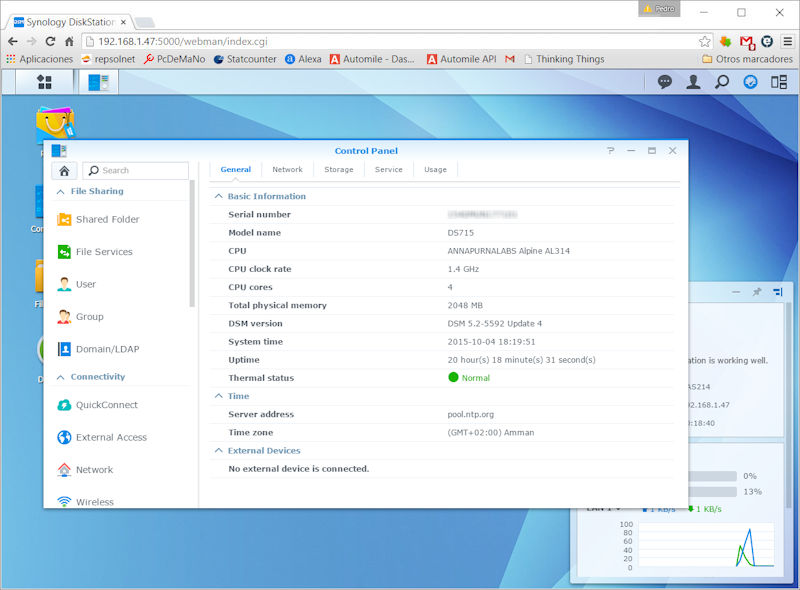
Task: Click the 0% usage bar in widget
Action: coord(712,476)
